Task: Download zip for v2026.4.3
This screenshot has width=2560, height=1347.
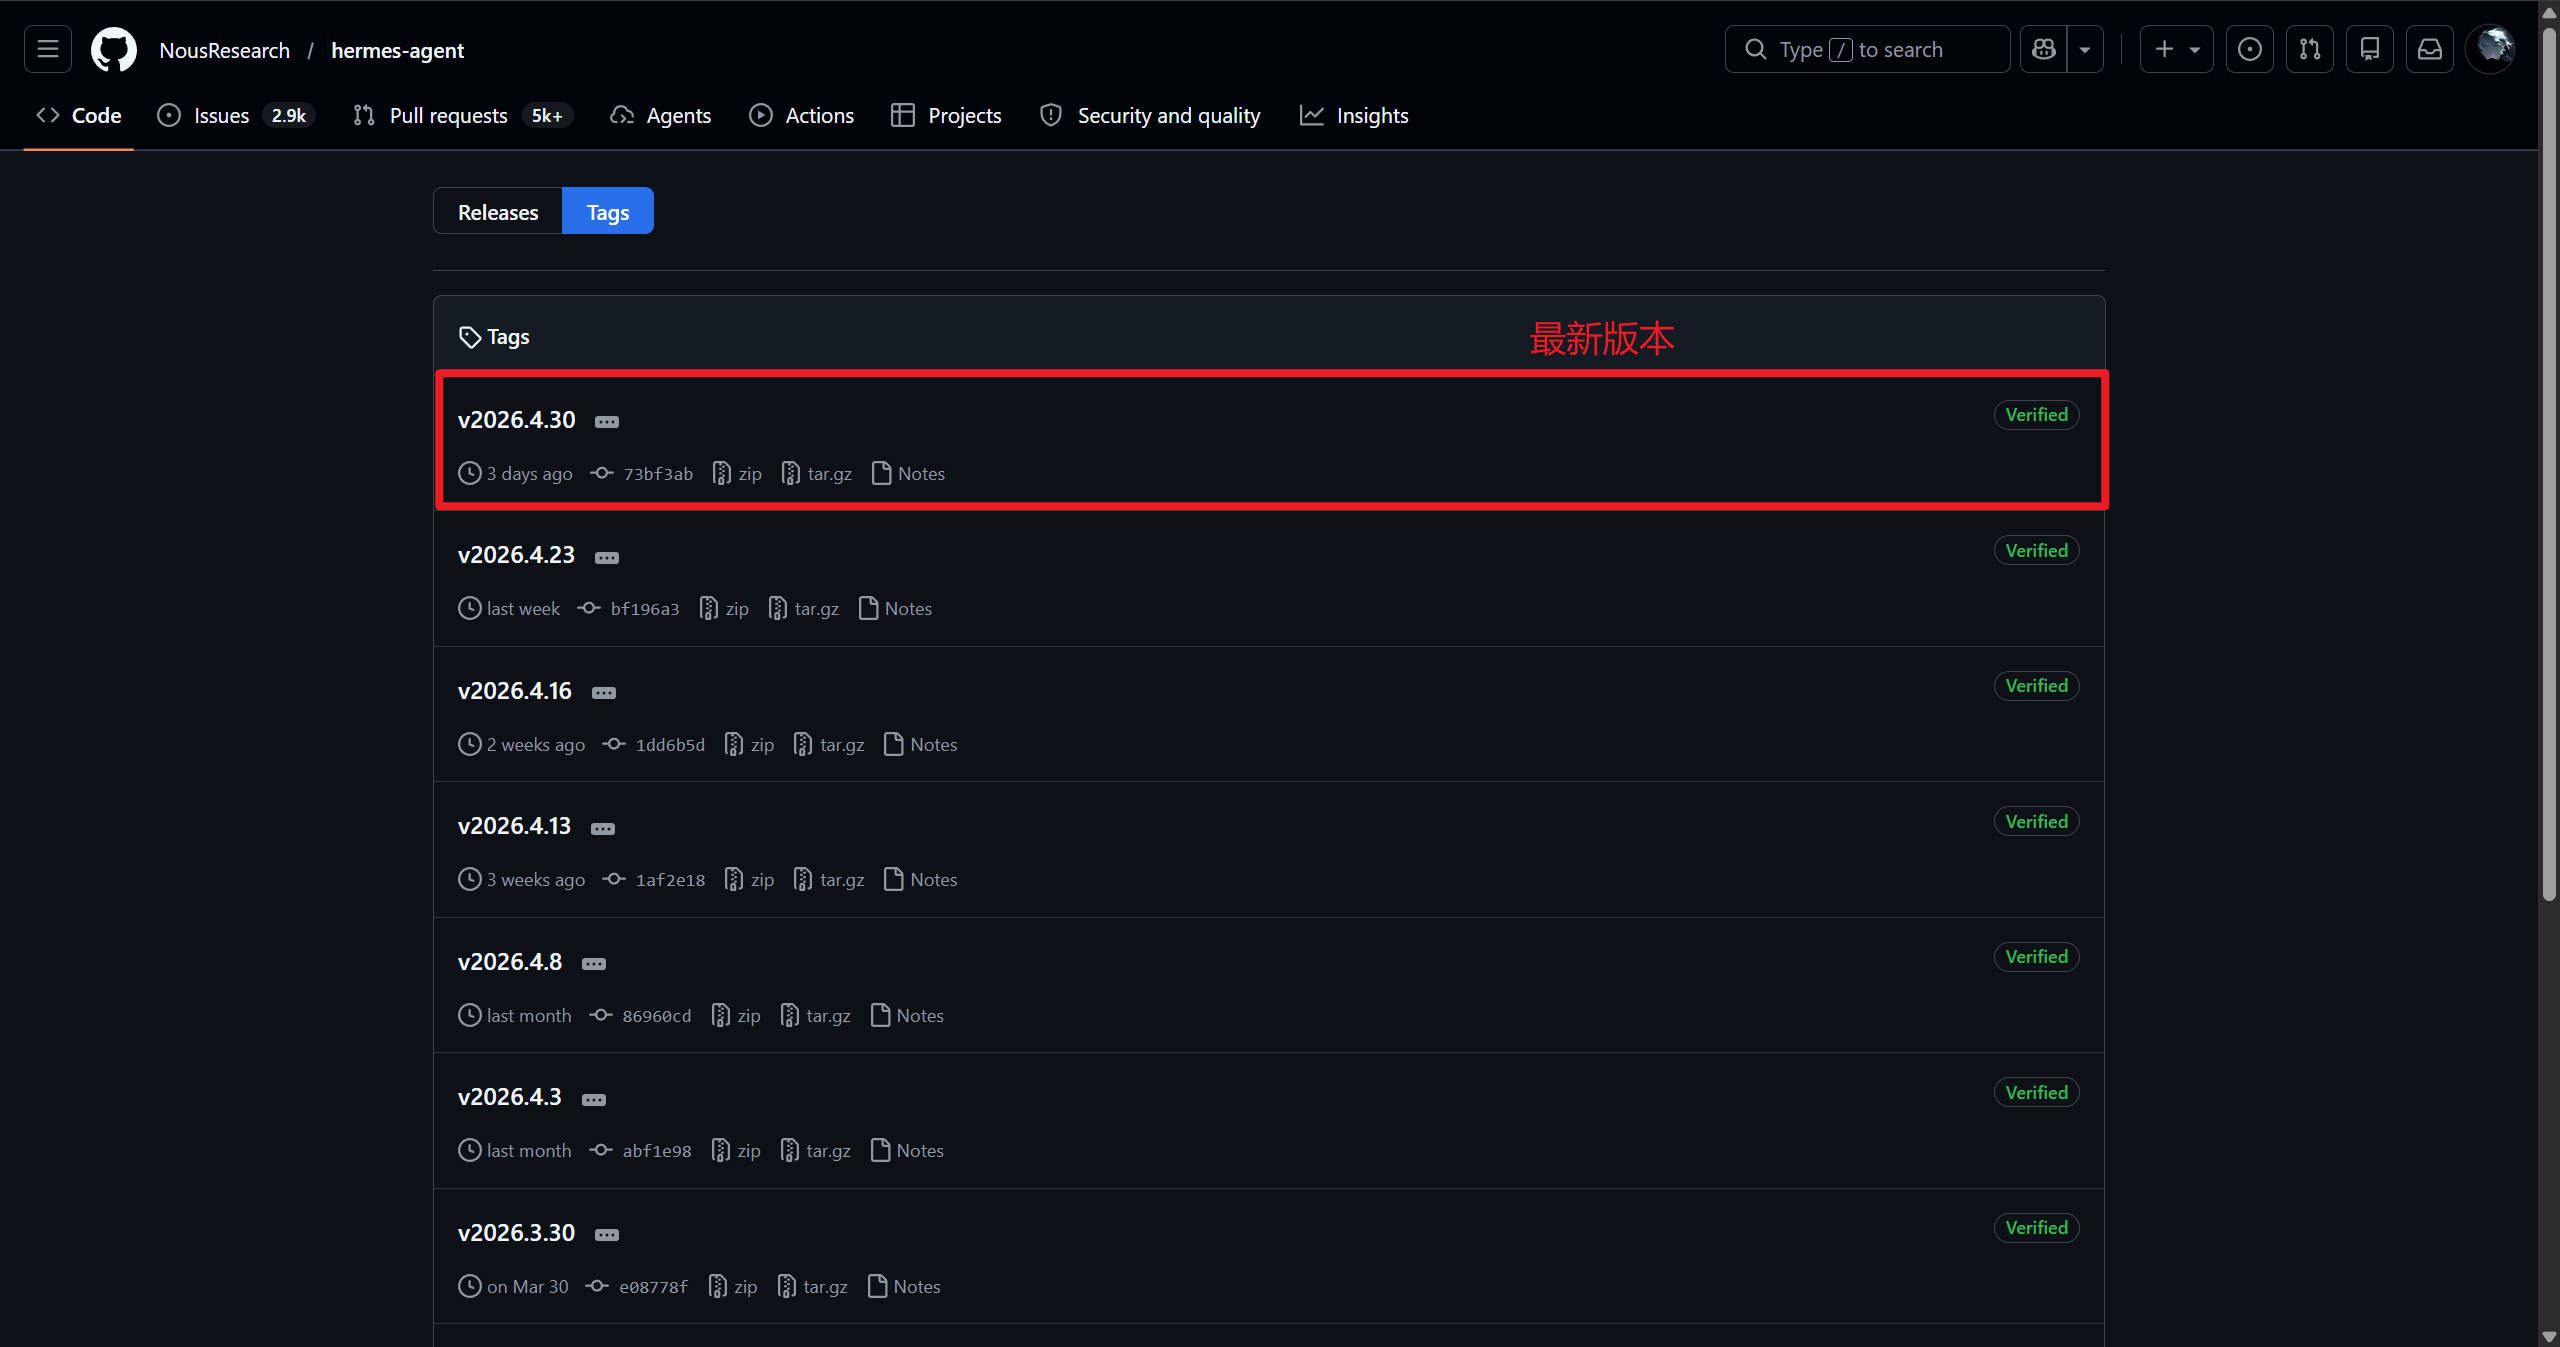Action: pyautogui.click(x=736, y=1151)
